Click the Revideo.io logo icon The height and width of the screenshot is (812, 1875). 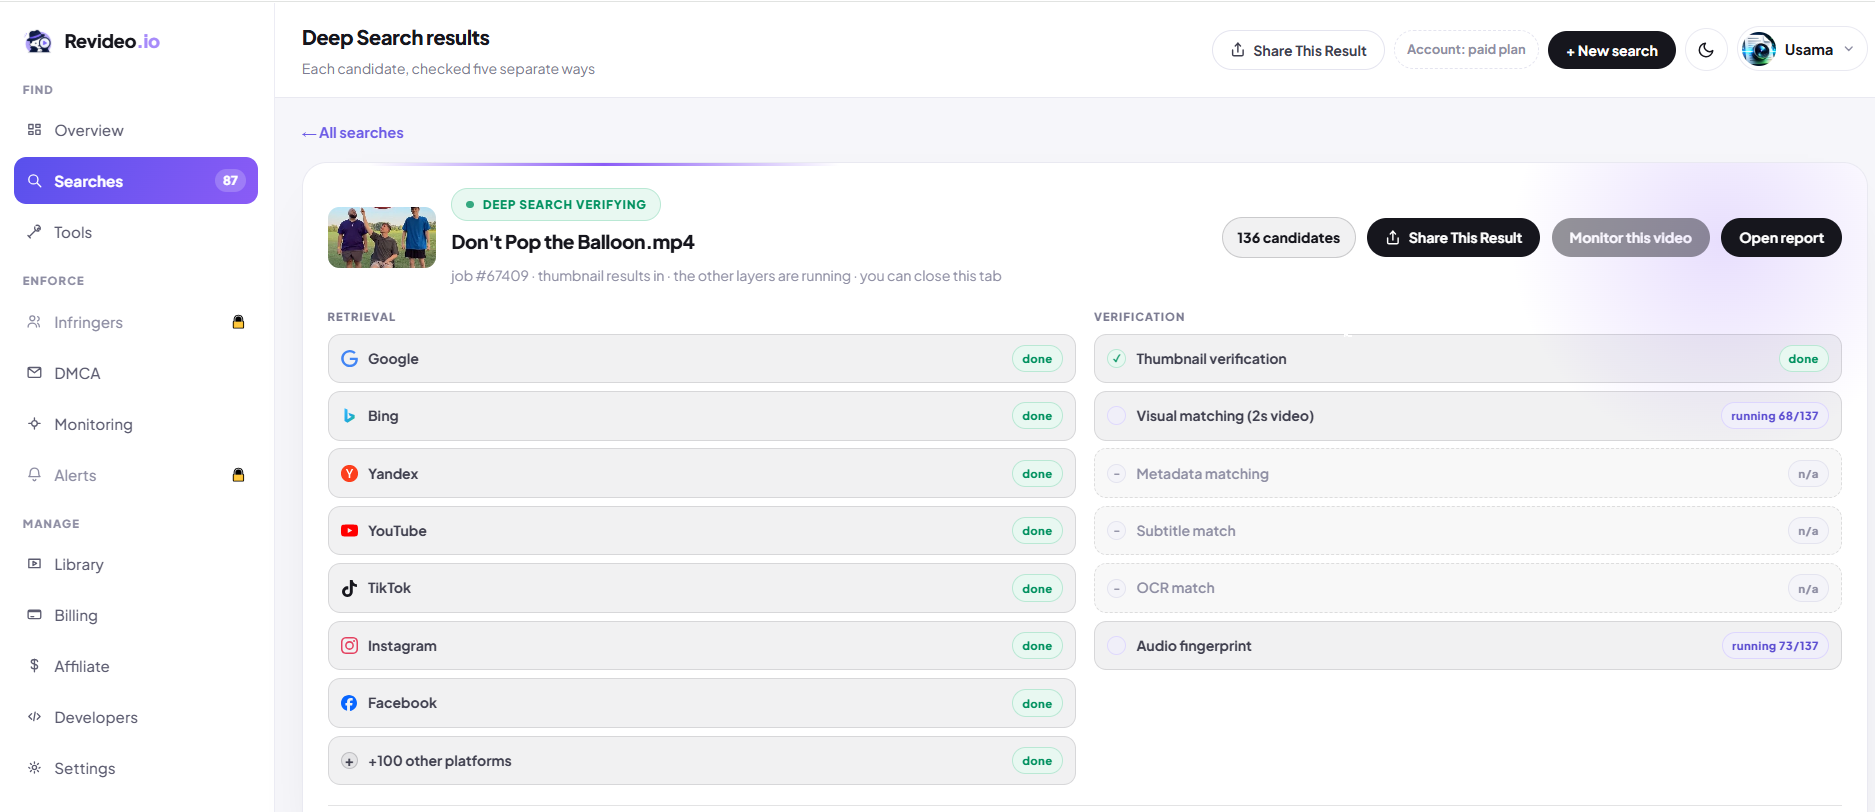pos(39,41)
